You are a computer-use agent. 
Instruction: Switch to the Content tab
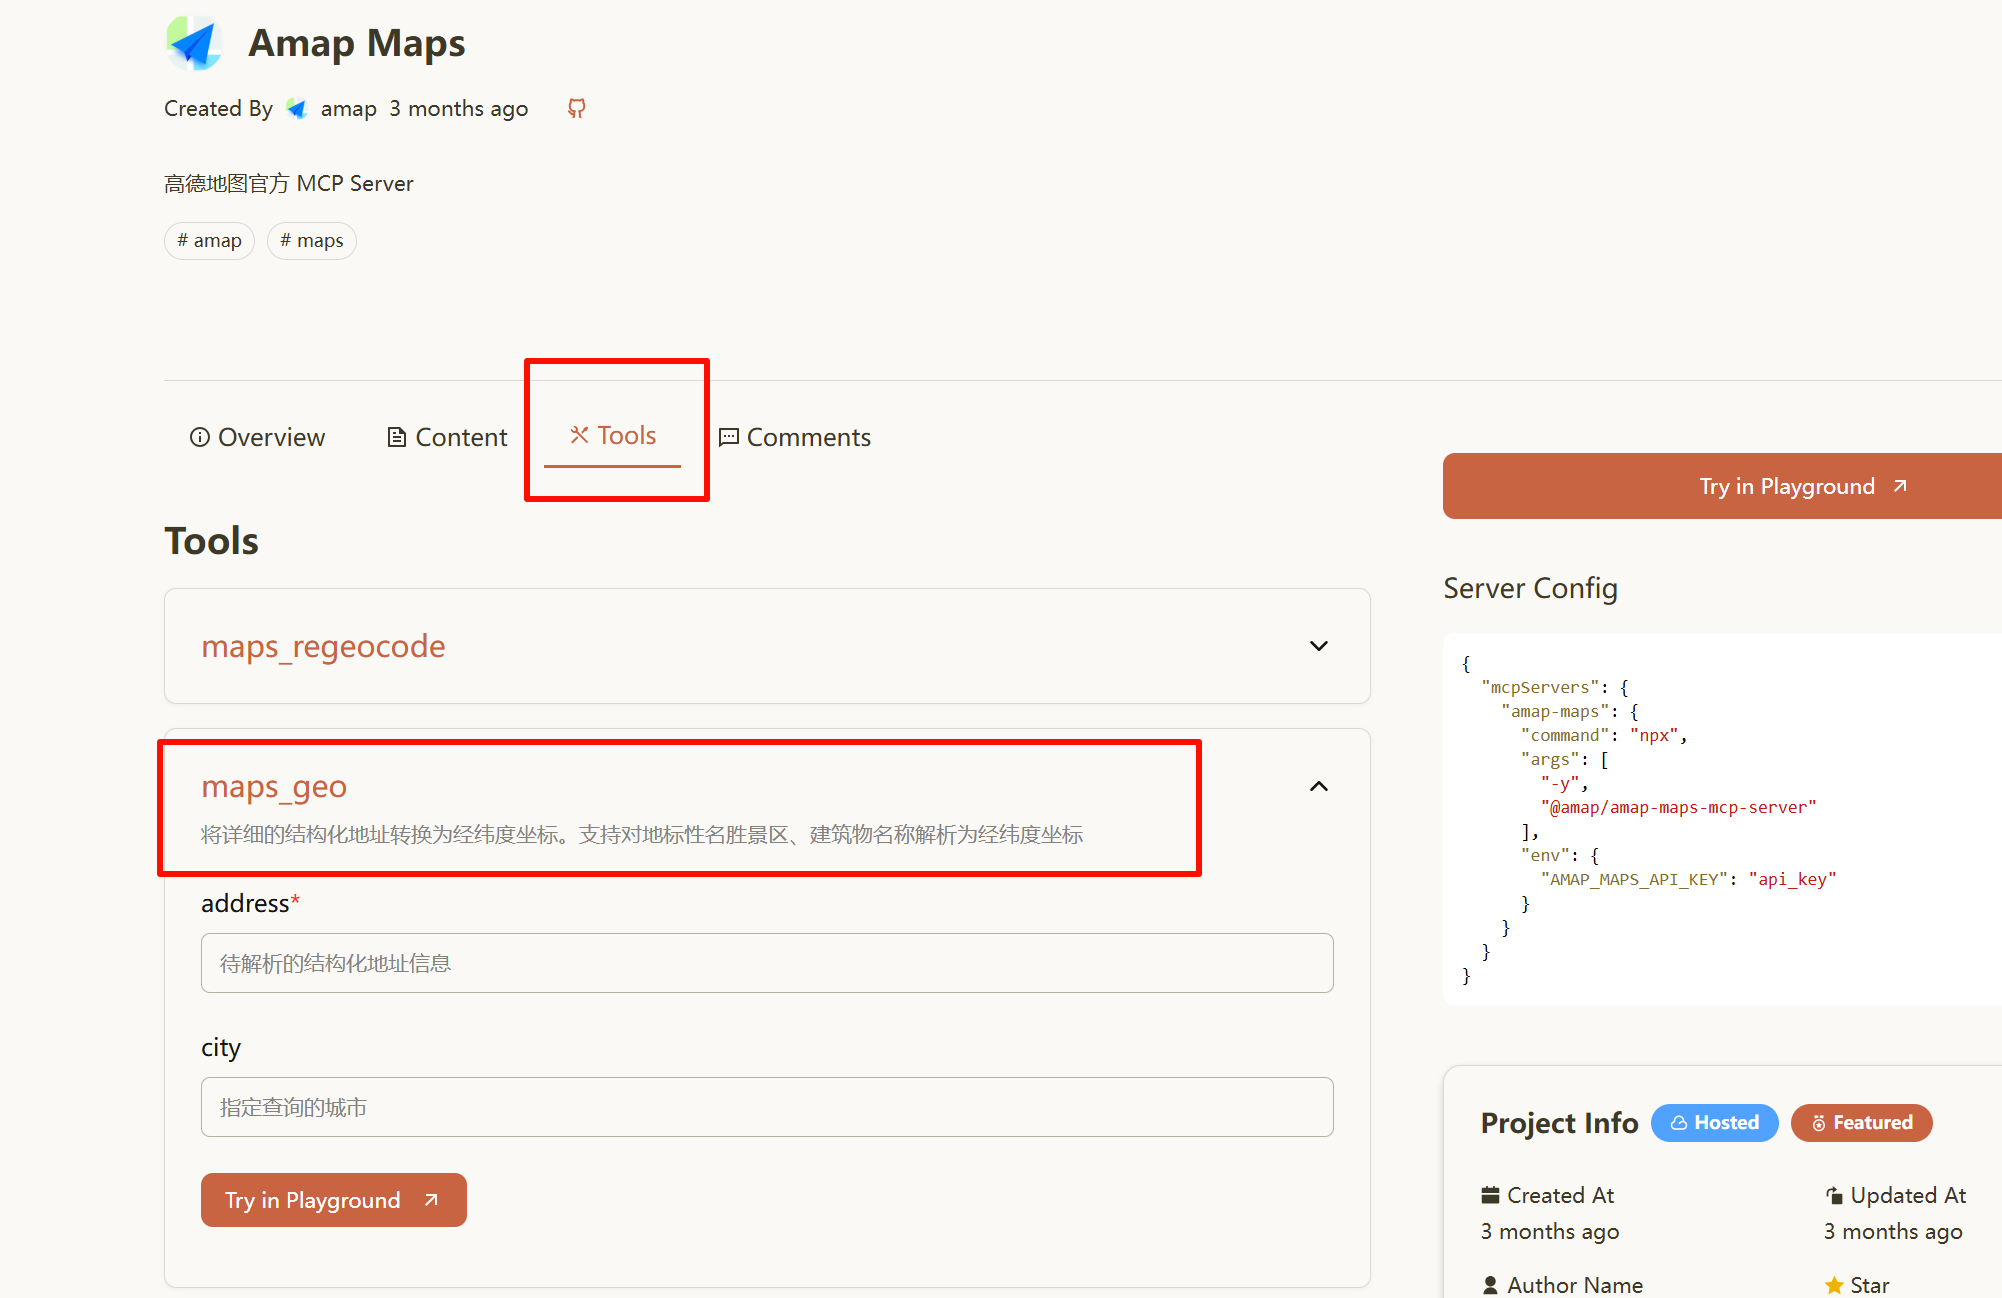pos(447,437)
